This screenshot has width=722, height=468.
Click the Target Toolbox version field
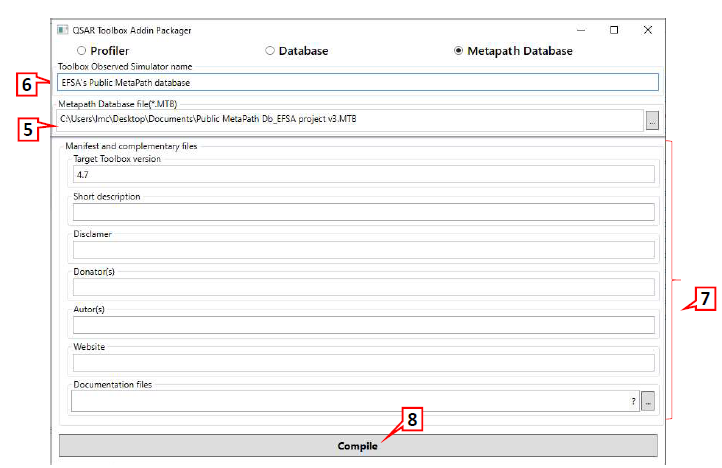pyautogui.click(x=364, y=175)
